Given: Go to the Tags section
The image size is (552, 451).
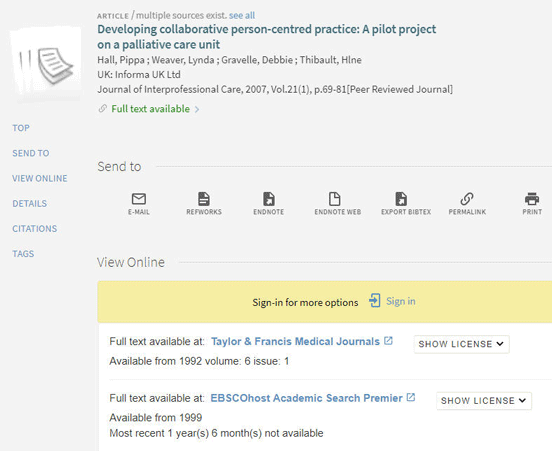Looking at the screenshot, I should pyautogui.click(x=23, y=254).
